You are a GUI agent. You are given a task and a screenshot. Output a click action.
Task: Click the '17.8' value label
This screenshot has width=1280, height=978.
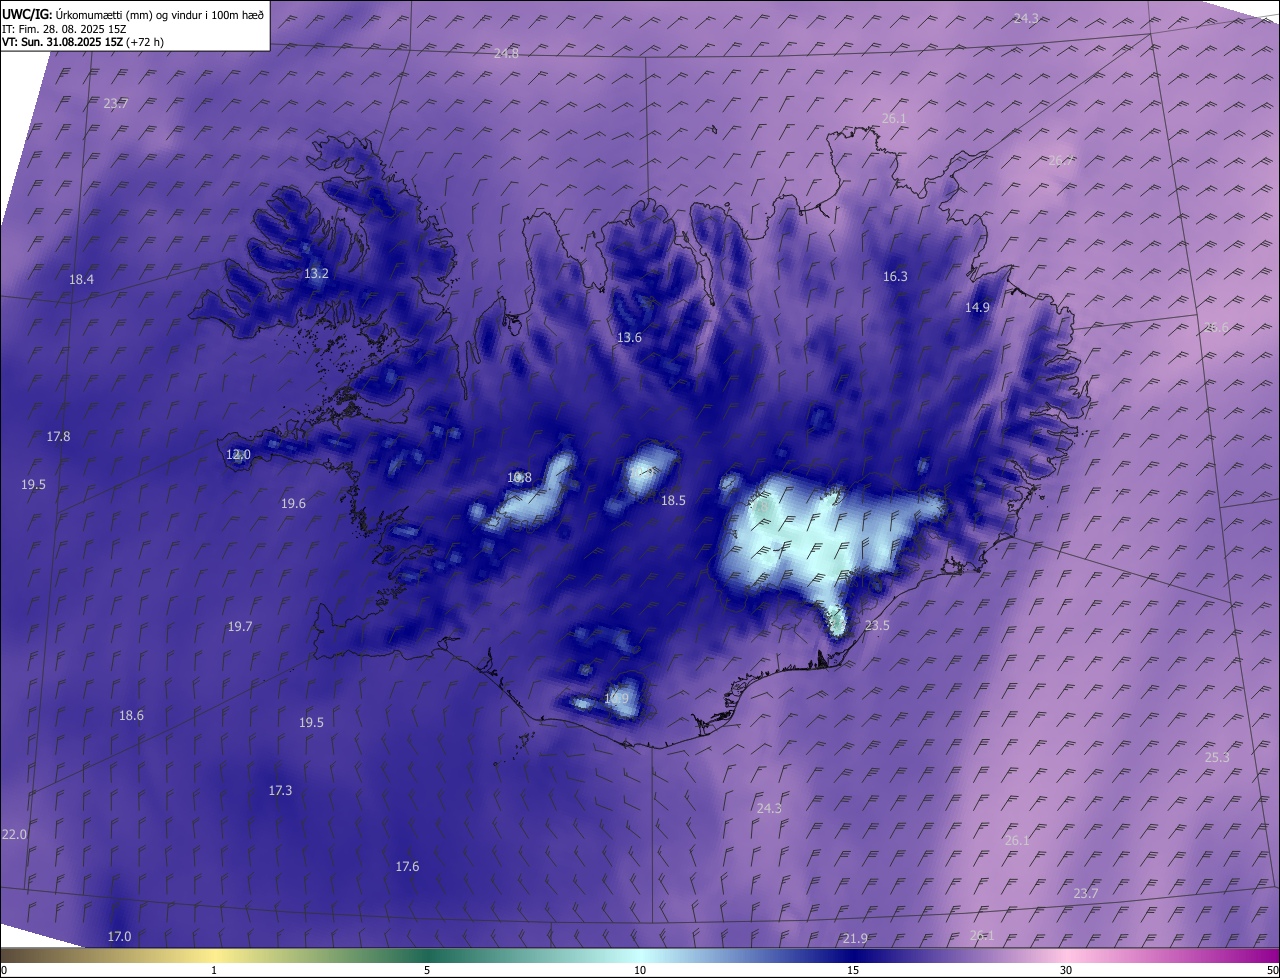pyautogui.click(x=59, y=437)
